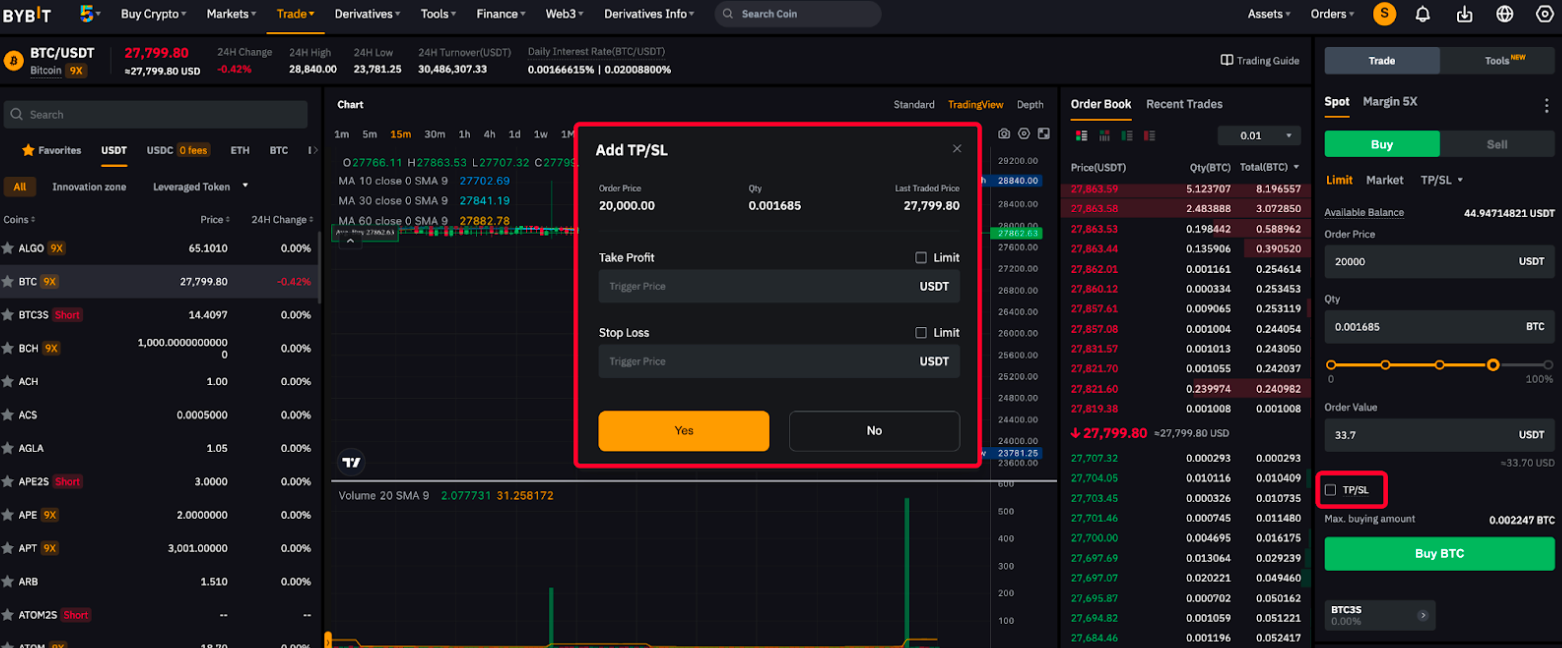
Task: Select the order book layout showing bids and asks
Action: (1080, 134)
